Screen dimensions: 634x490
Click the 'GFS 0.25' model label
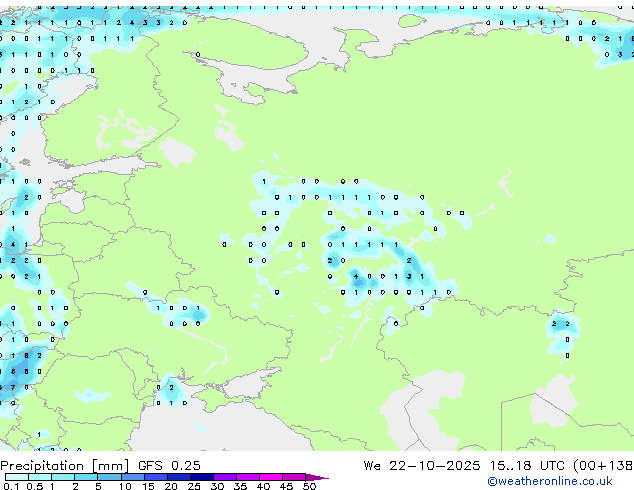pyautogui.click(x=169, y=466)
